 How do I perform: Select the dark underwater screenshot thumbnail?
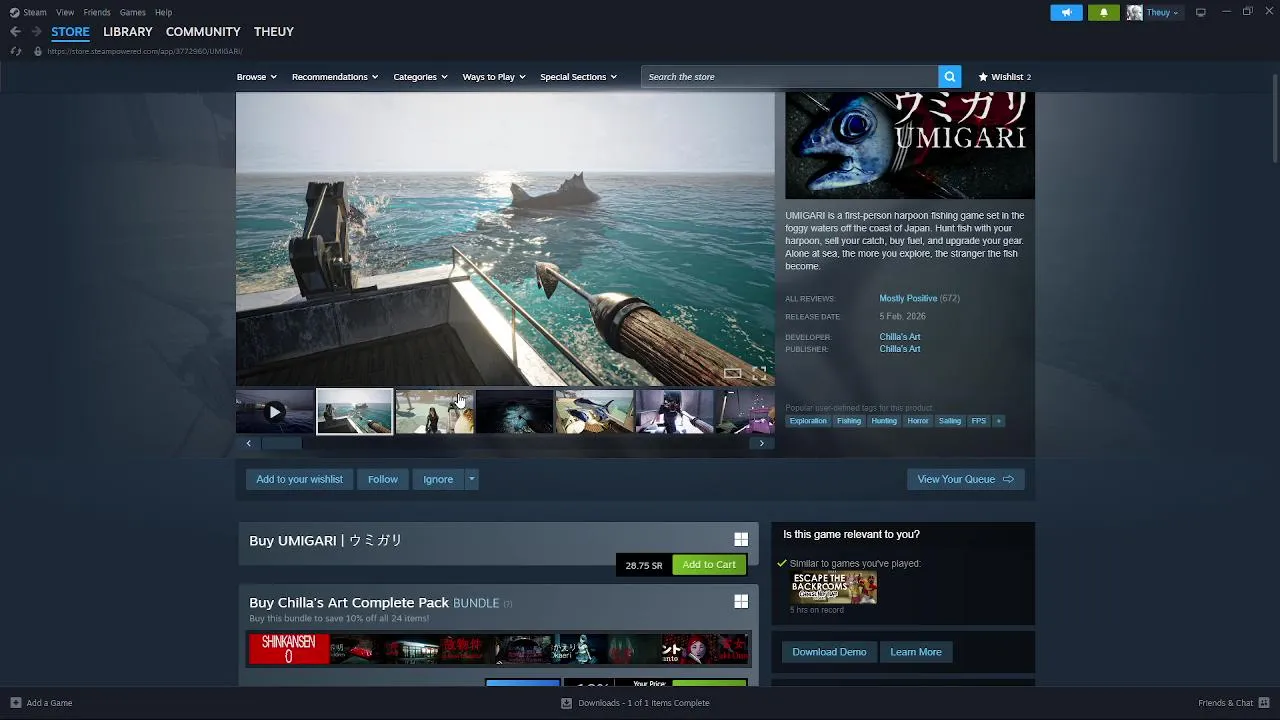pyautogui.click(x=515, y=412)
